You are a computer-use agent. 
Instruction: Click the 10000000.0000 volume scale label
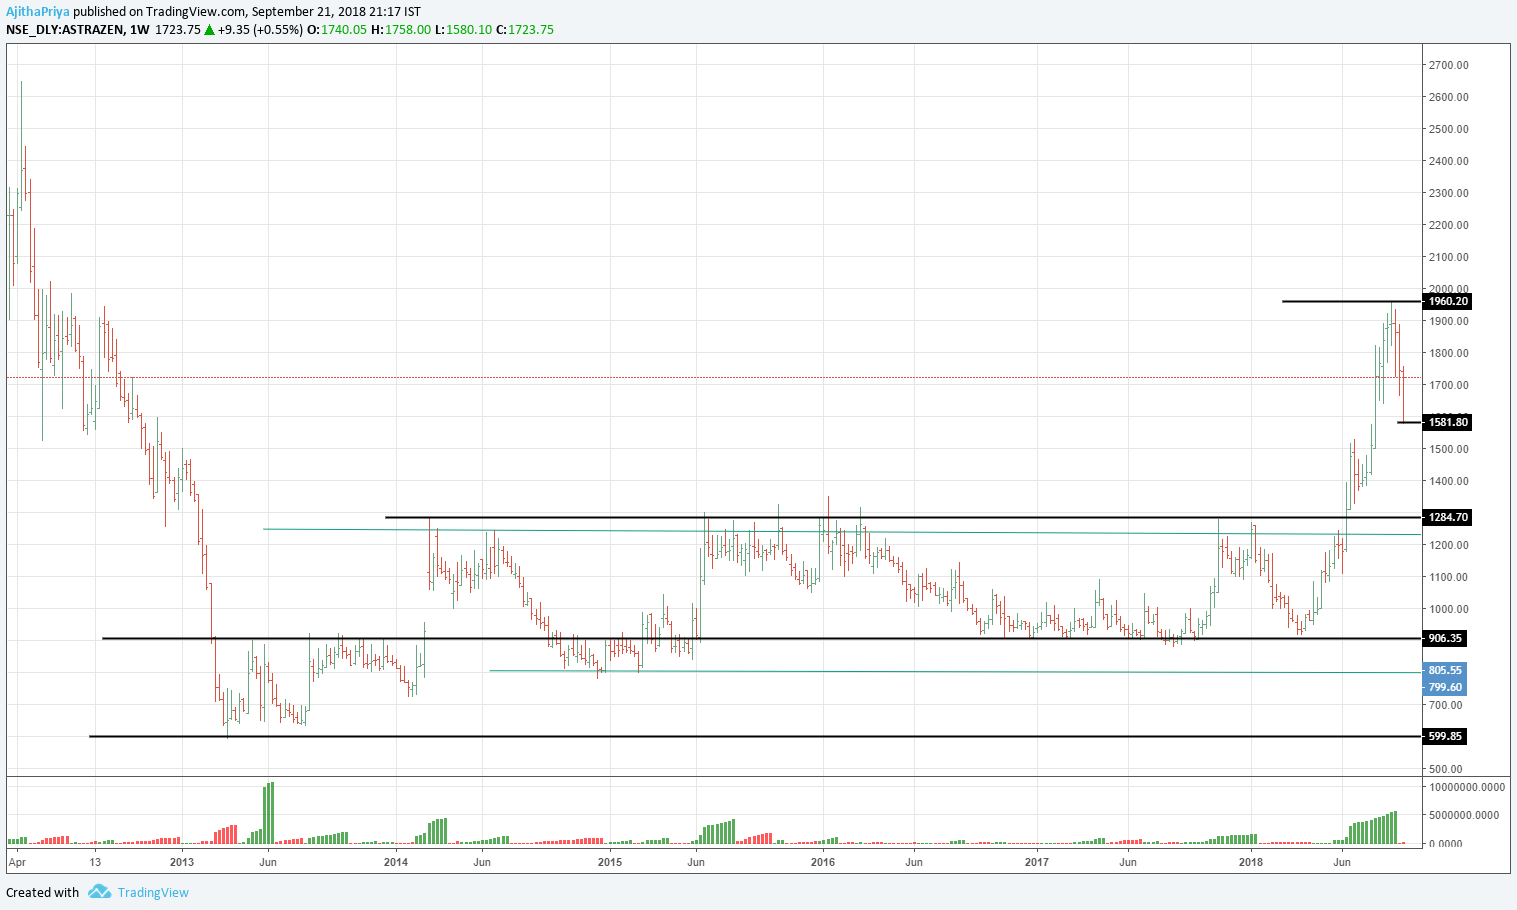pyautogui.click(x=1465, y=787)
